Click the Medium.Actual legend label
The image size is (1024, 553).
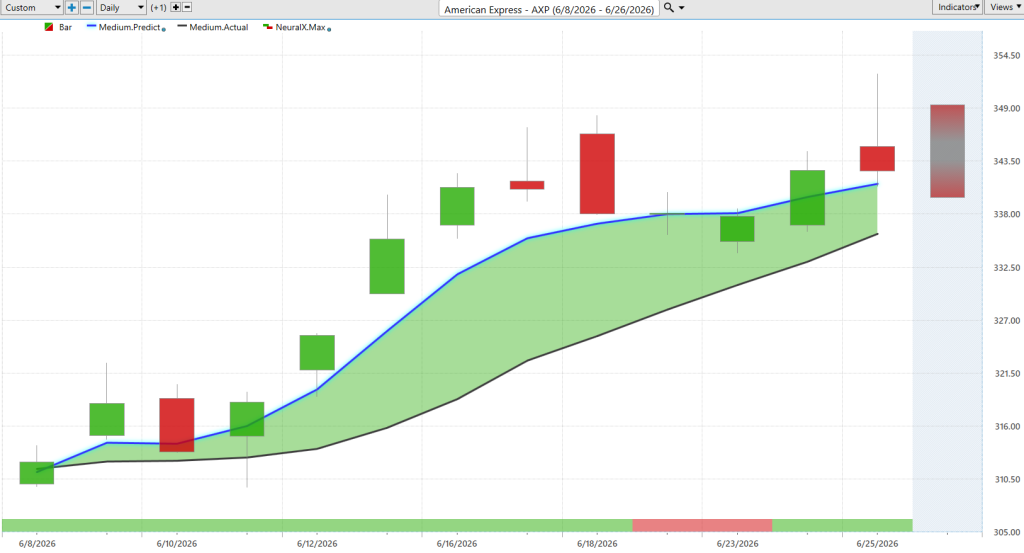[x=219, y=27]
